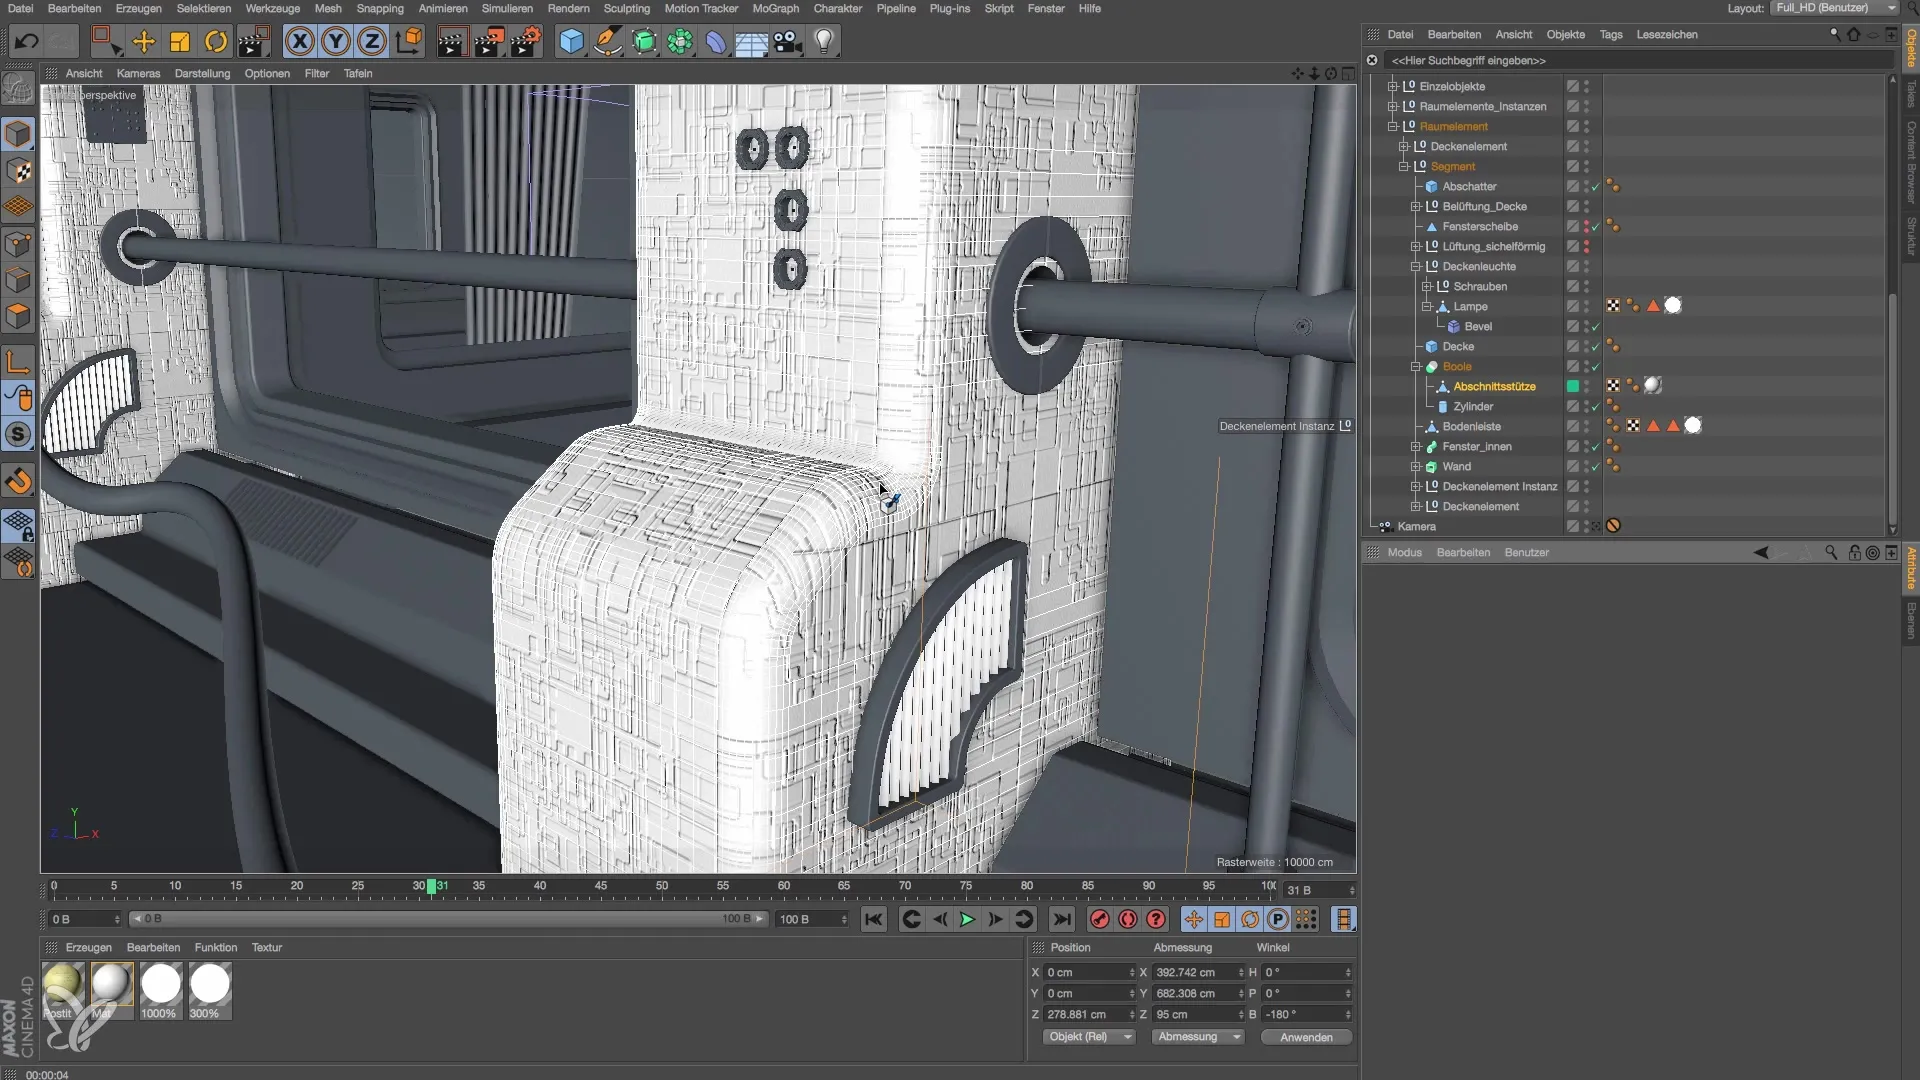Click frame 60 on timeline ruler
1920x1080 pixels.
click(x=784, y=886)
